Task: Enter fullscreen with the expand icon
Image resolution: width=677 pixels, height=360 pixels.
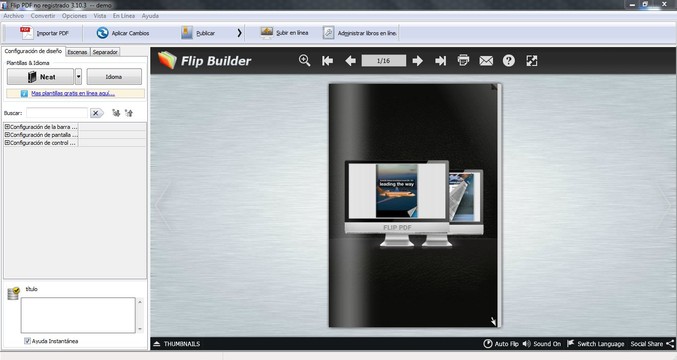Action: point(532,61)
